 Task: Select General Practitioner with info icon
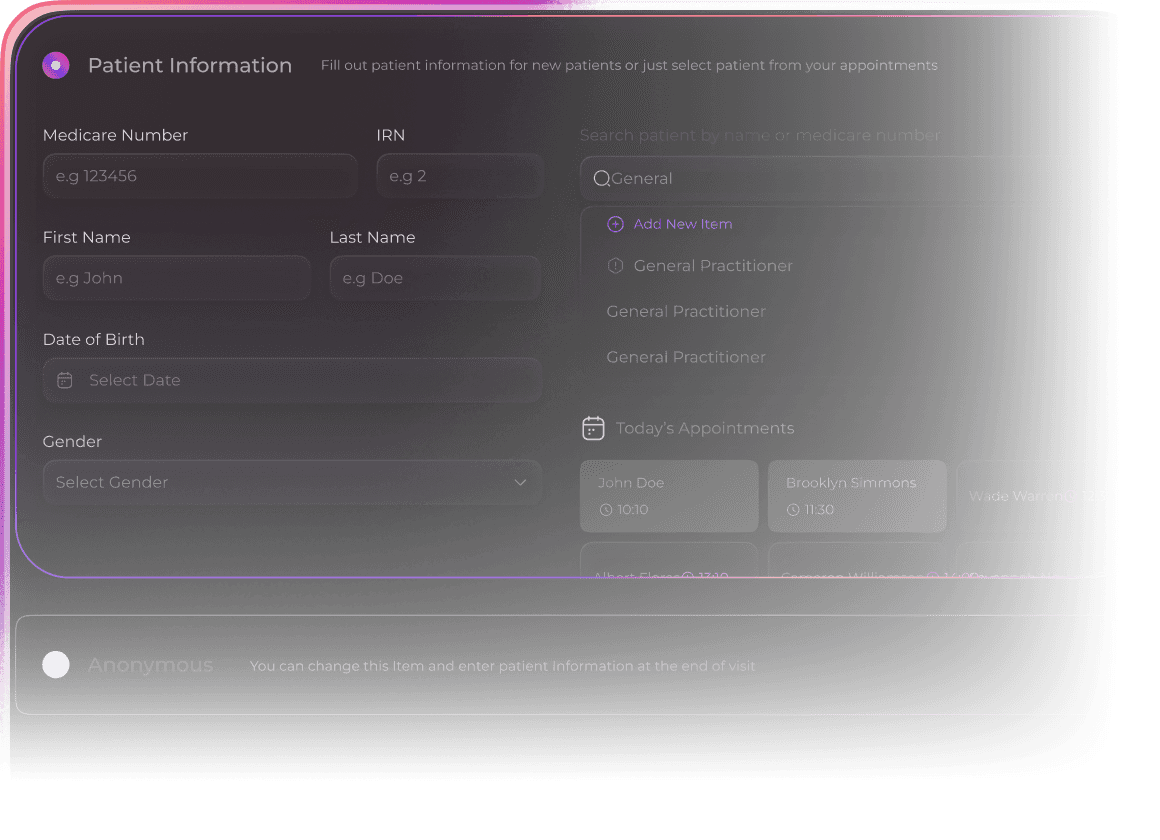[700, 266]
